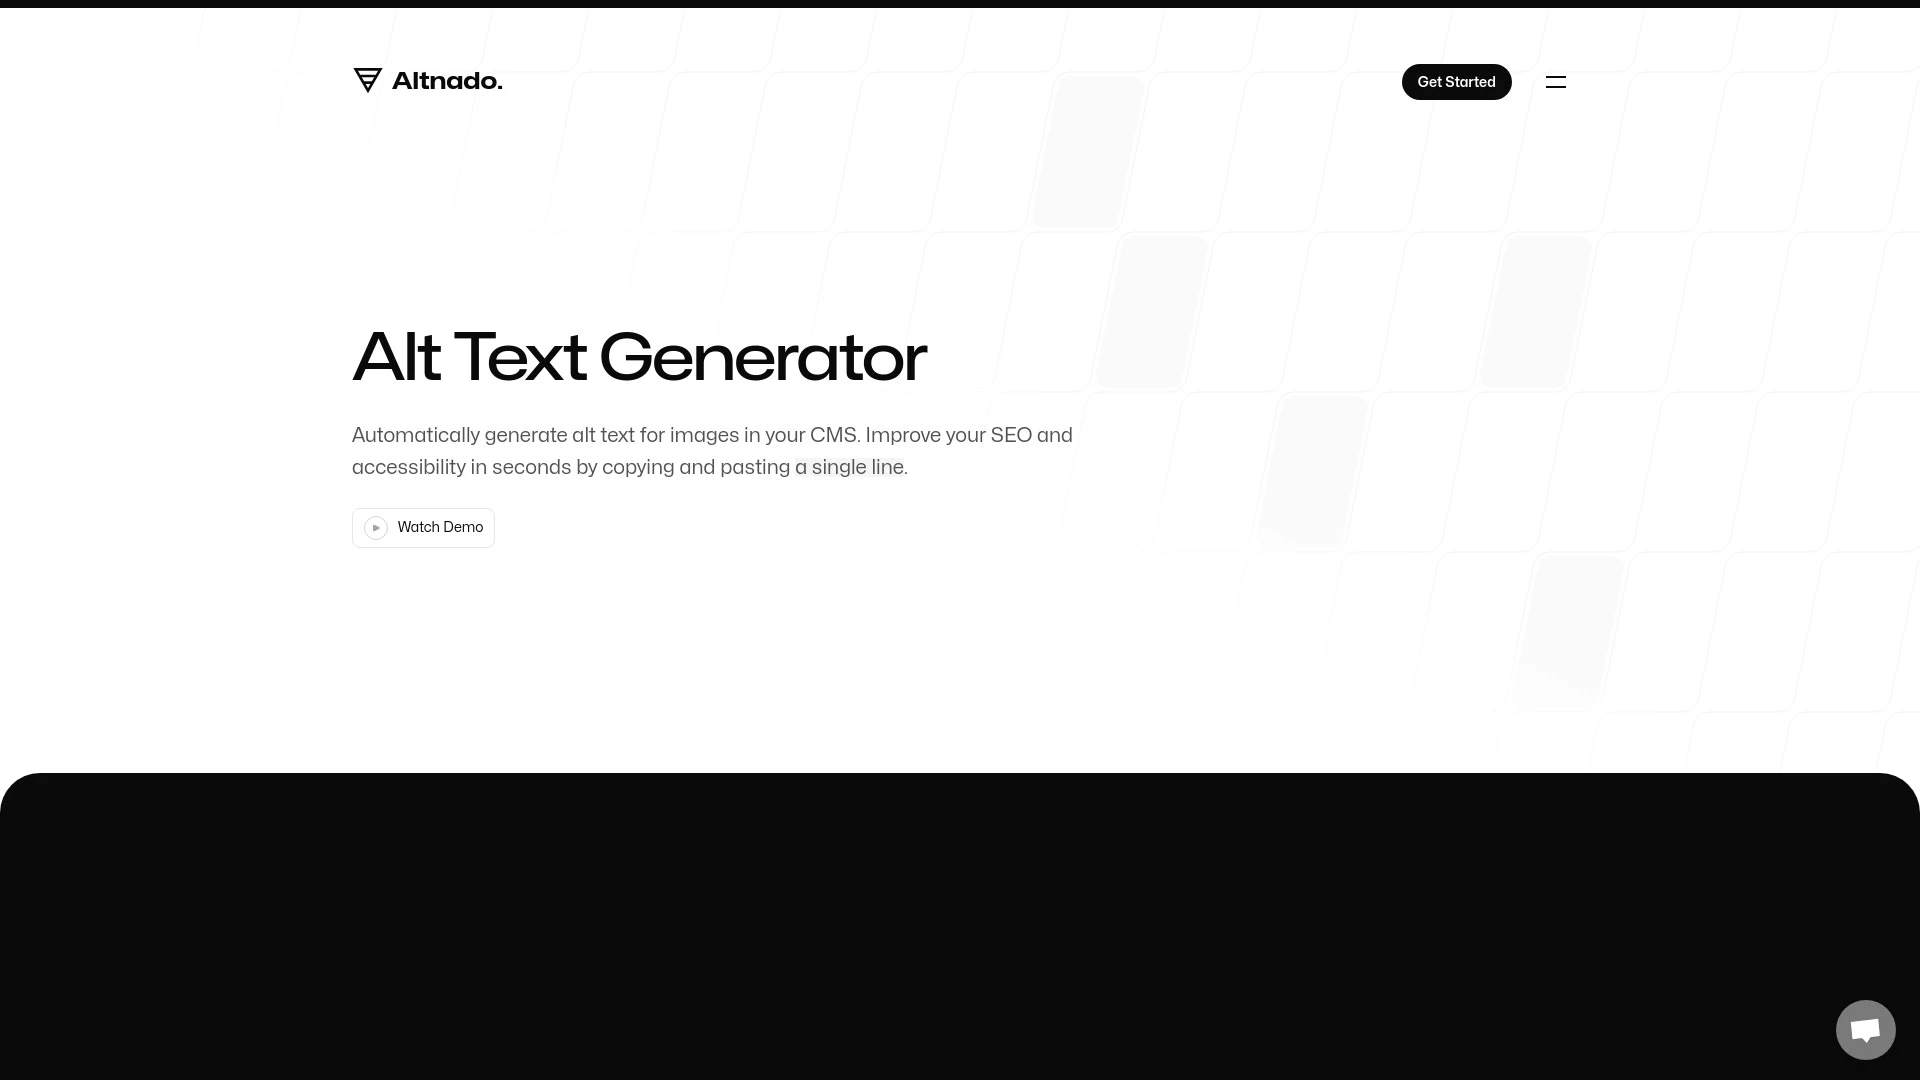This screenshot has width=1920, height=1080.
Task: Click the Get Started button
Action: point(1456,80)
